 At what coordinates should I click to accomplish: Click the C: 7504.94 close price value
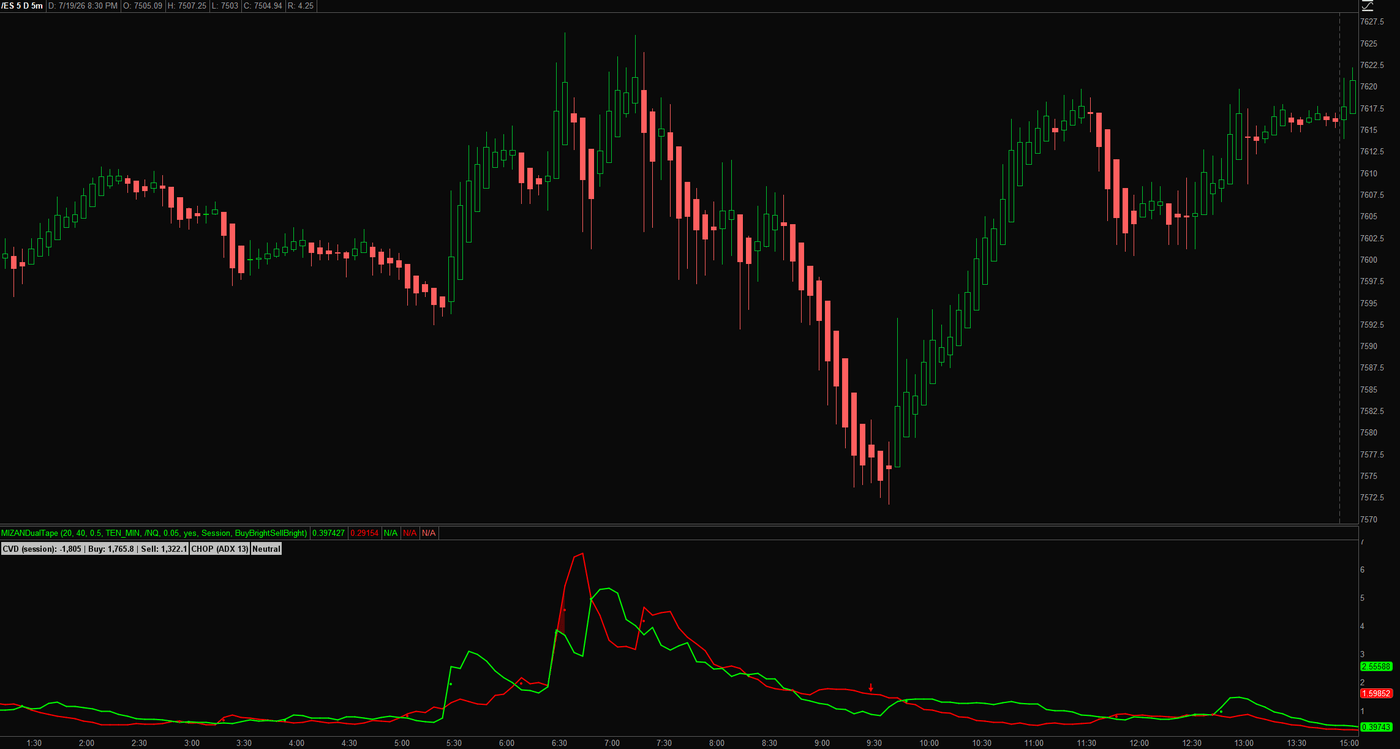261,6
